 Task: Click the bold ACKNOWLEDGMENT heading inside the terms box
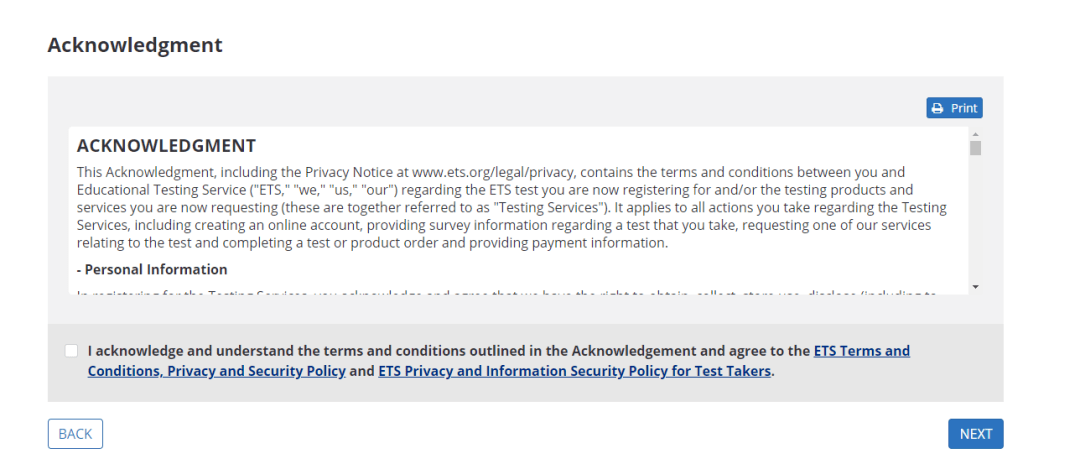point(166,146)
